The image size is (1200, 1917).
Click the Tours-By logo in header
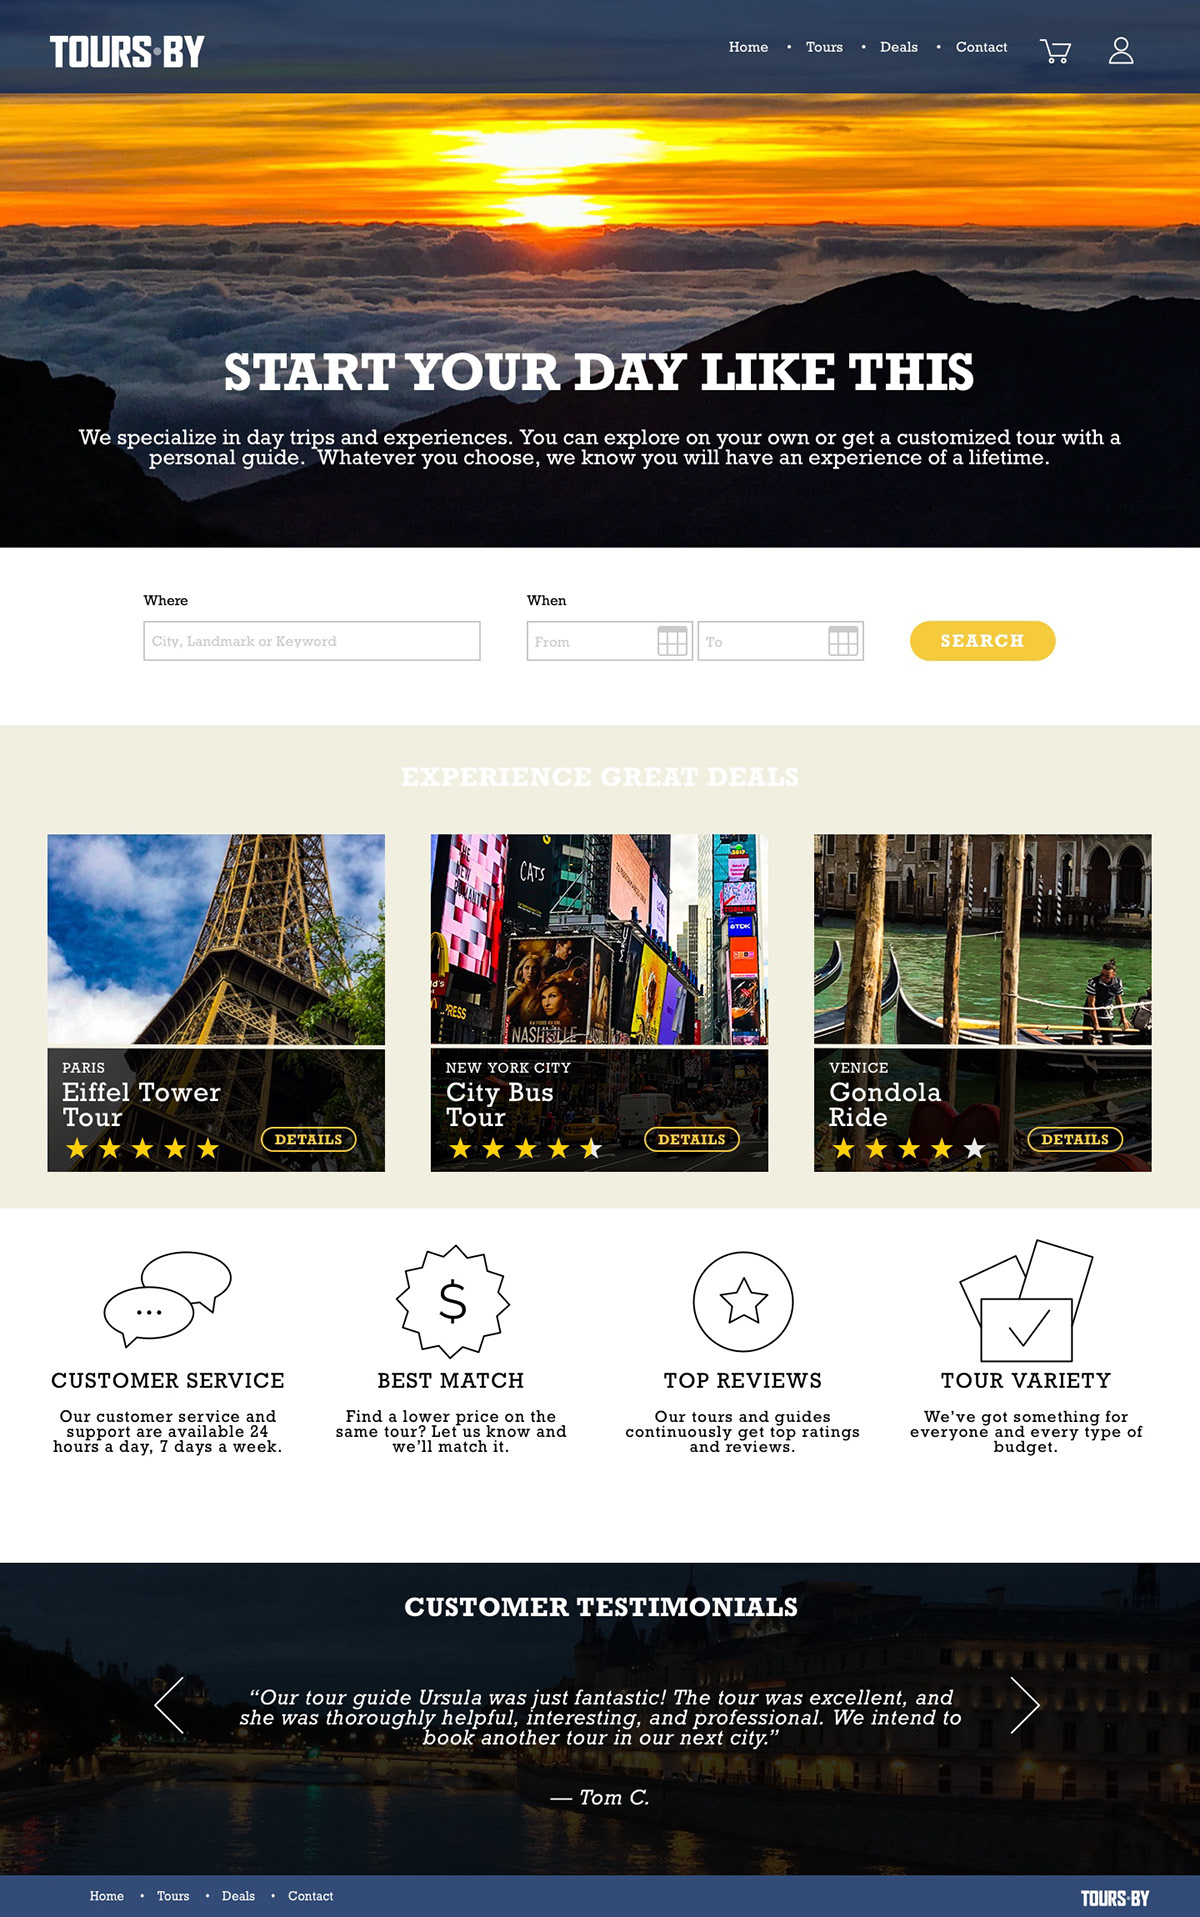coord(127,52)
